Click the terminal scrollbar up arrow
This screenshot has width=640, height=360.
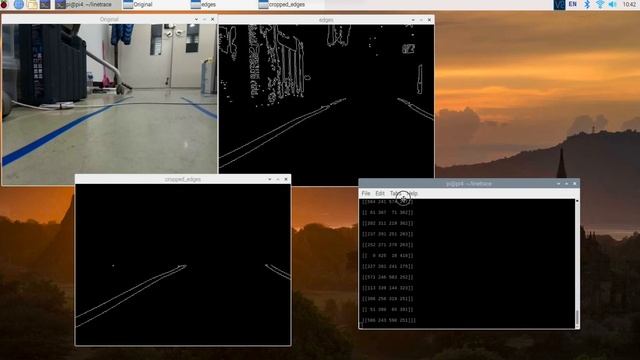click(577, 201)
